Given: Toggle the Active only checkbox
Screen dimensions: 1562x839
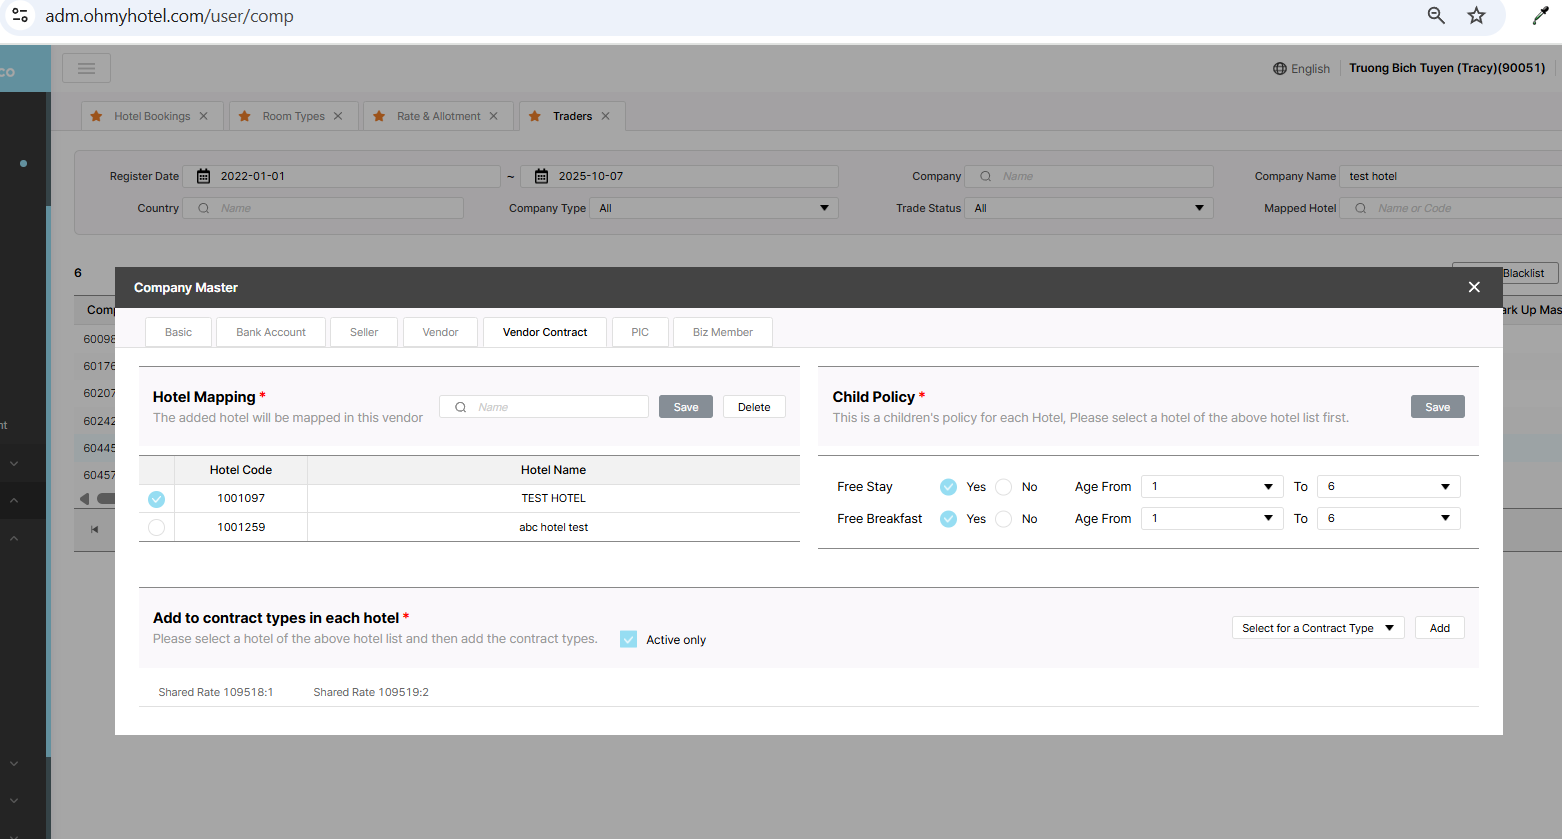Looking at the screenshot, I should tap(628, 639).
